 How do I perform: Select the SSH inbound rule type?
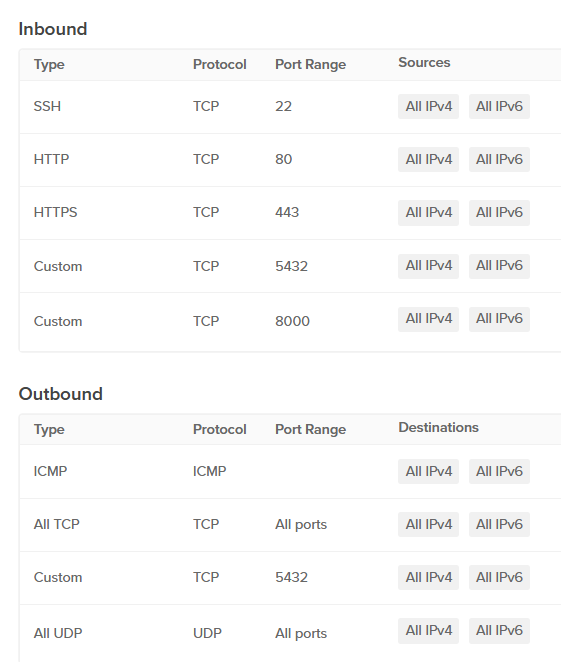[47, 106]
